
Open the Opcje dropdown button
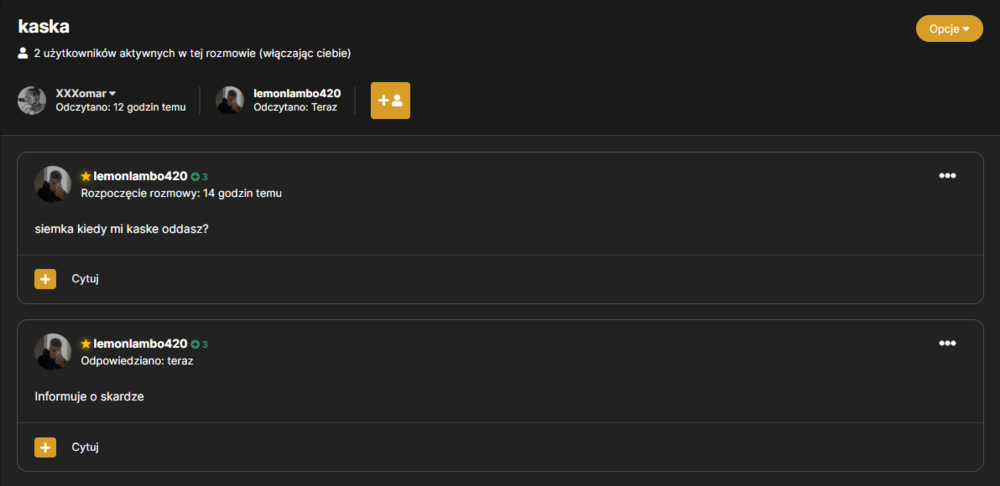[949, 29]
